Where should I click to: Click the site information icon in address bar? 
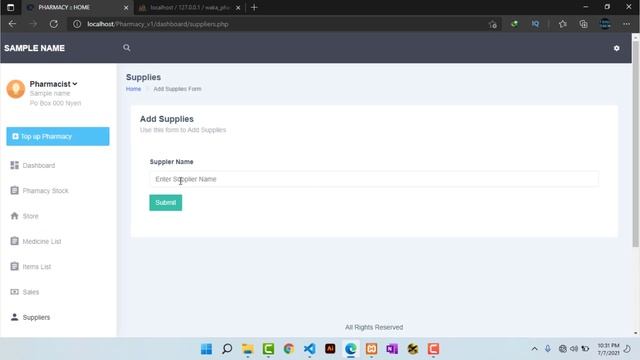[77, 24]
